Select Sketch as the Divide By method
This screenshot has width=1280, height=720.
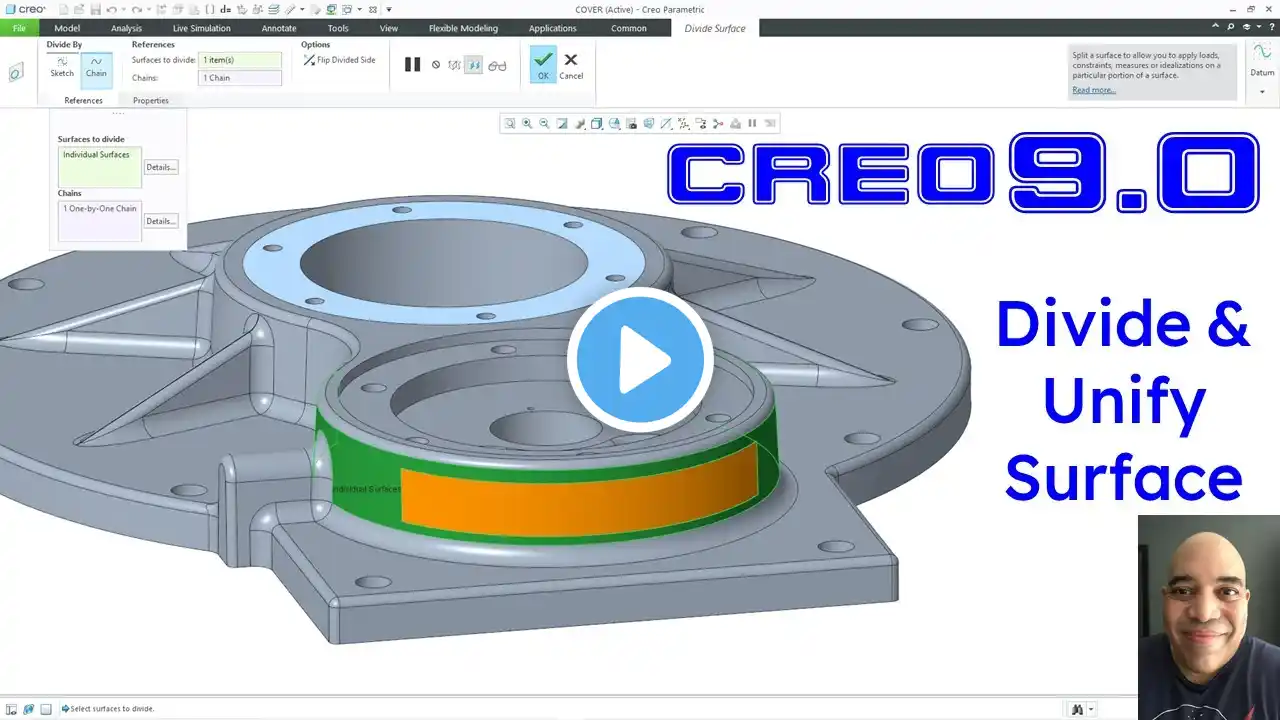(62, 67)
